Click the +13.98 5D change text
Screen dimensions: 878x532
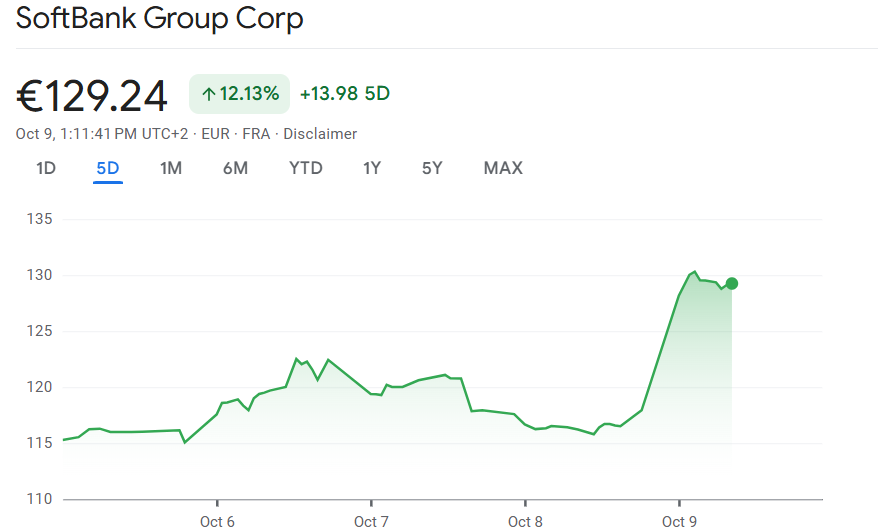pos(345,94)
